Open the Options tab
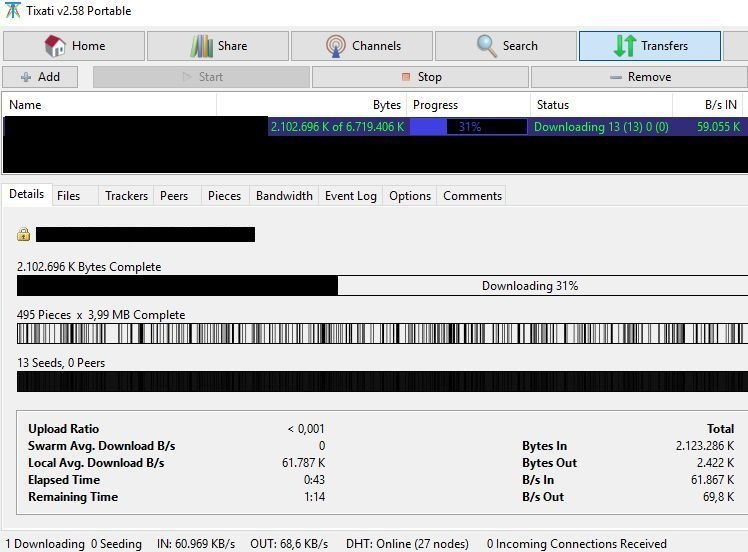Image resolution: width=748 pixels, height=552 pixels. tap(410, 196)
